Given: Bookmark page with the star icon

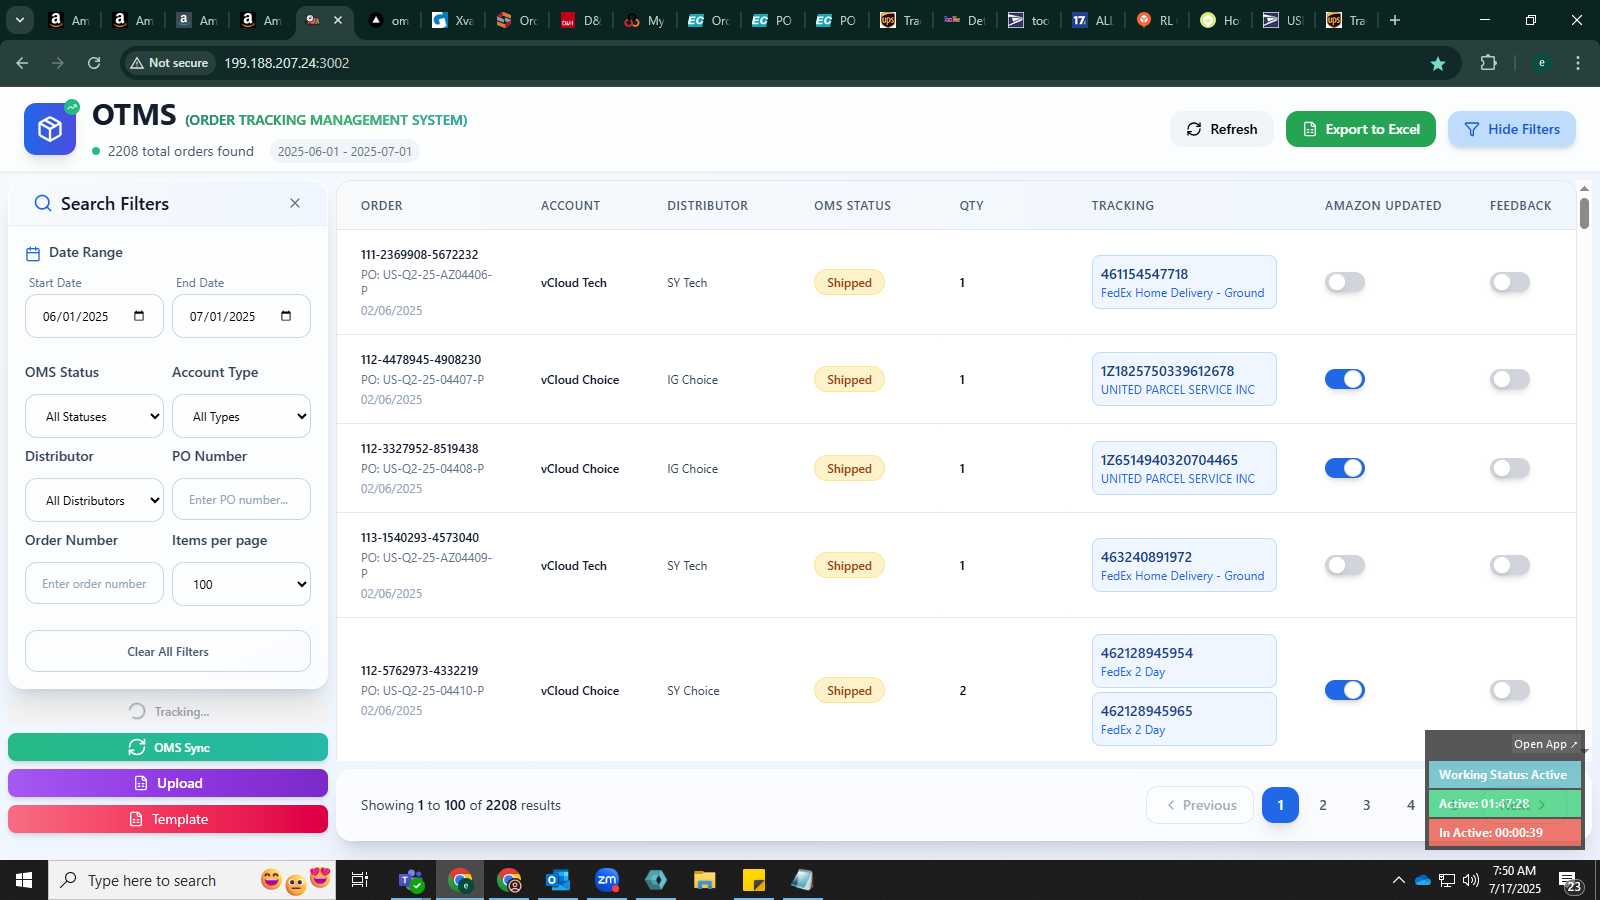Looking at the screenshot, I should pyautogui.click(x=1438, y=63).
